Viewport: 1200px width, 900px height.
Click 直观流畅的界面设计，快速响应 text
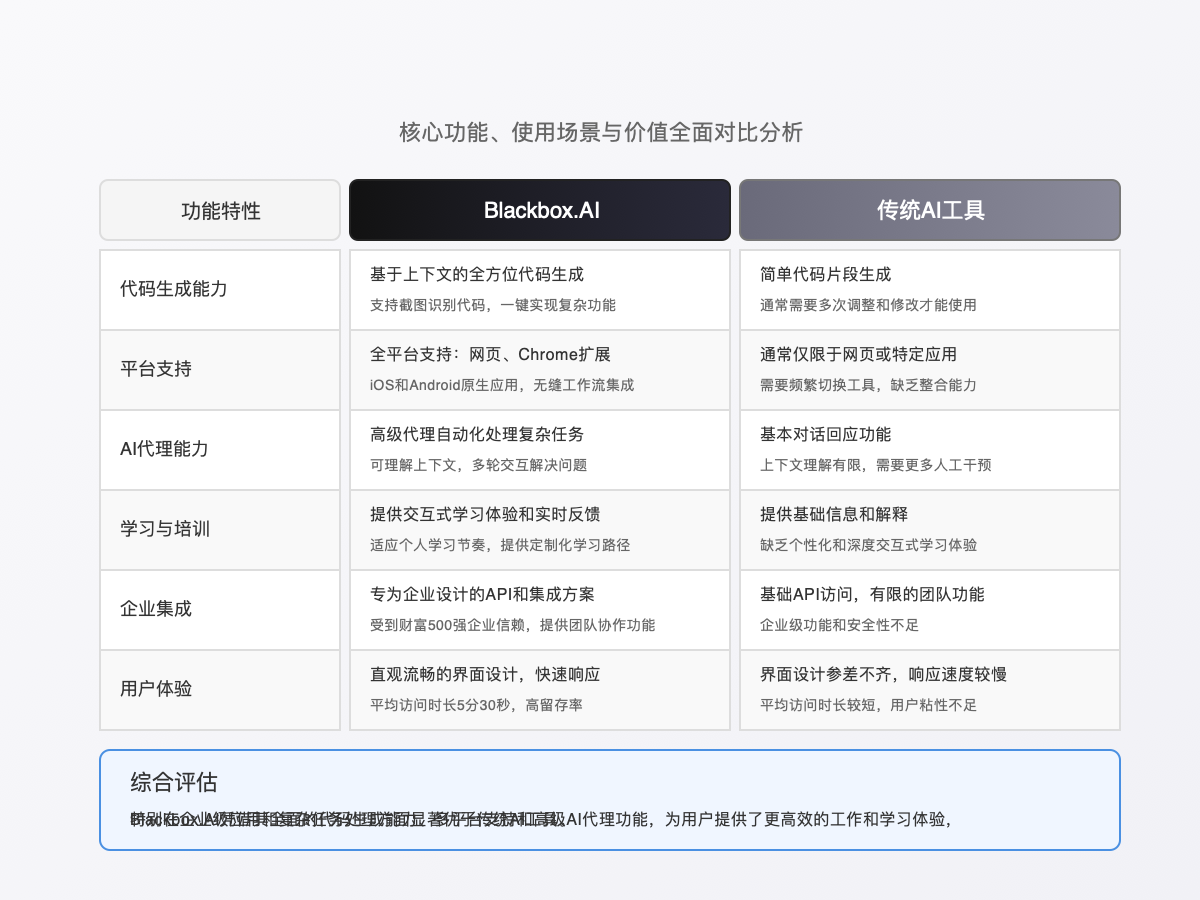[485, 674]
